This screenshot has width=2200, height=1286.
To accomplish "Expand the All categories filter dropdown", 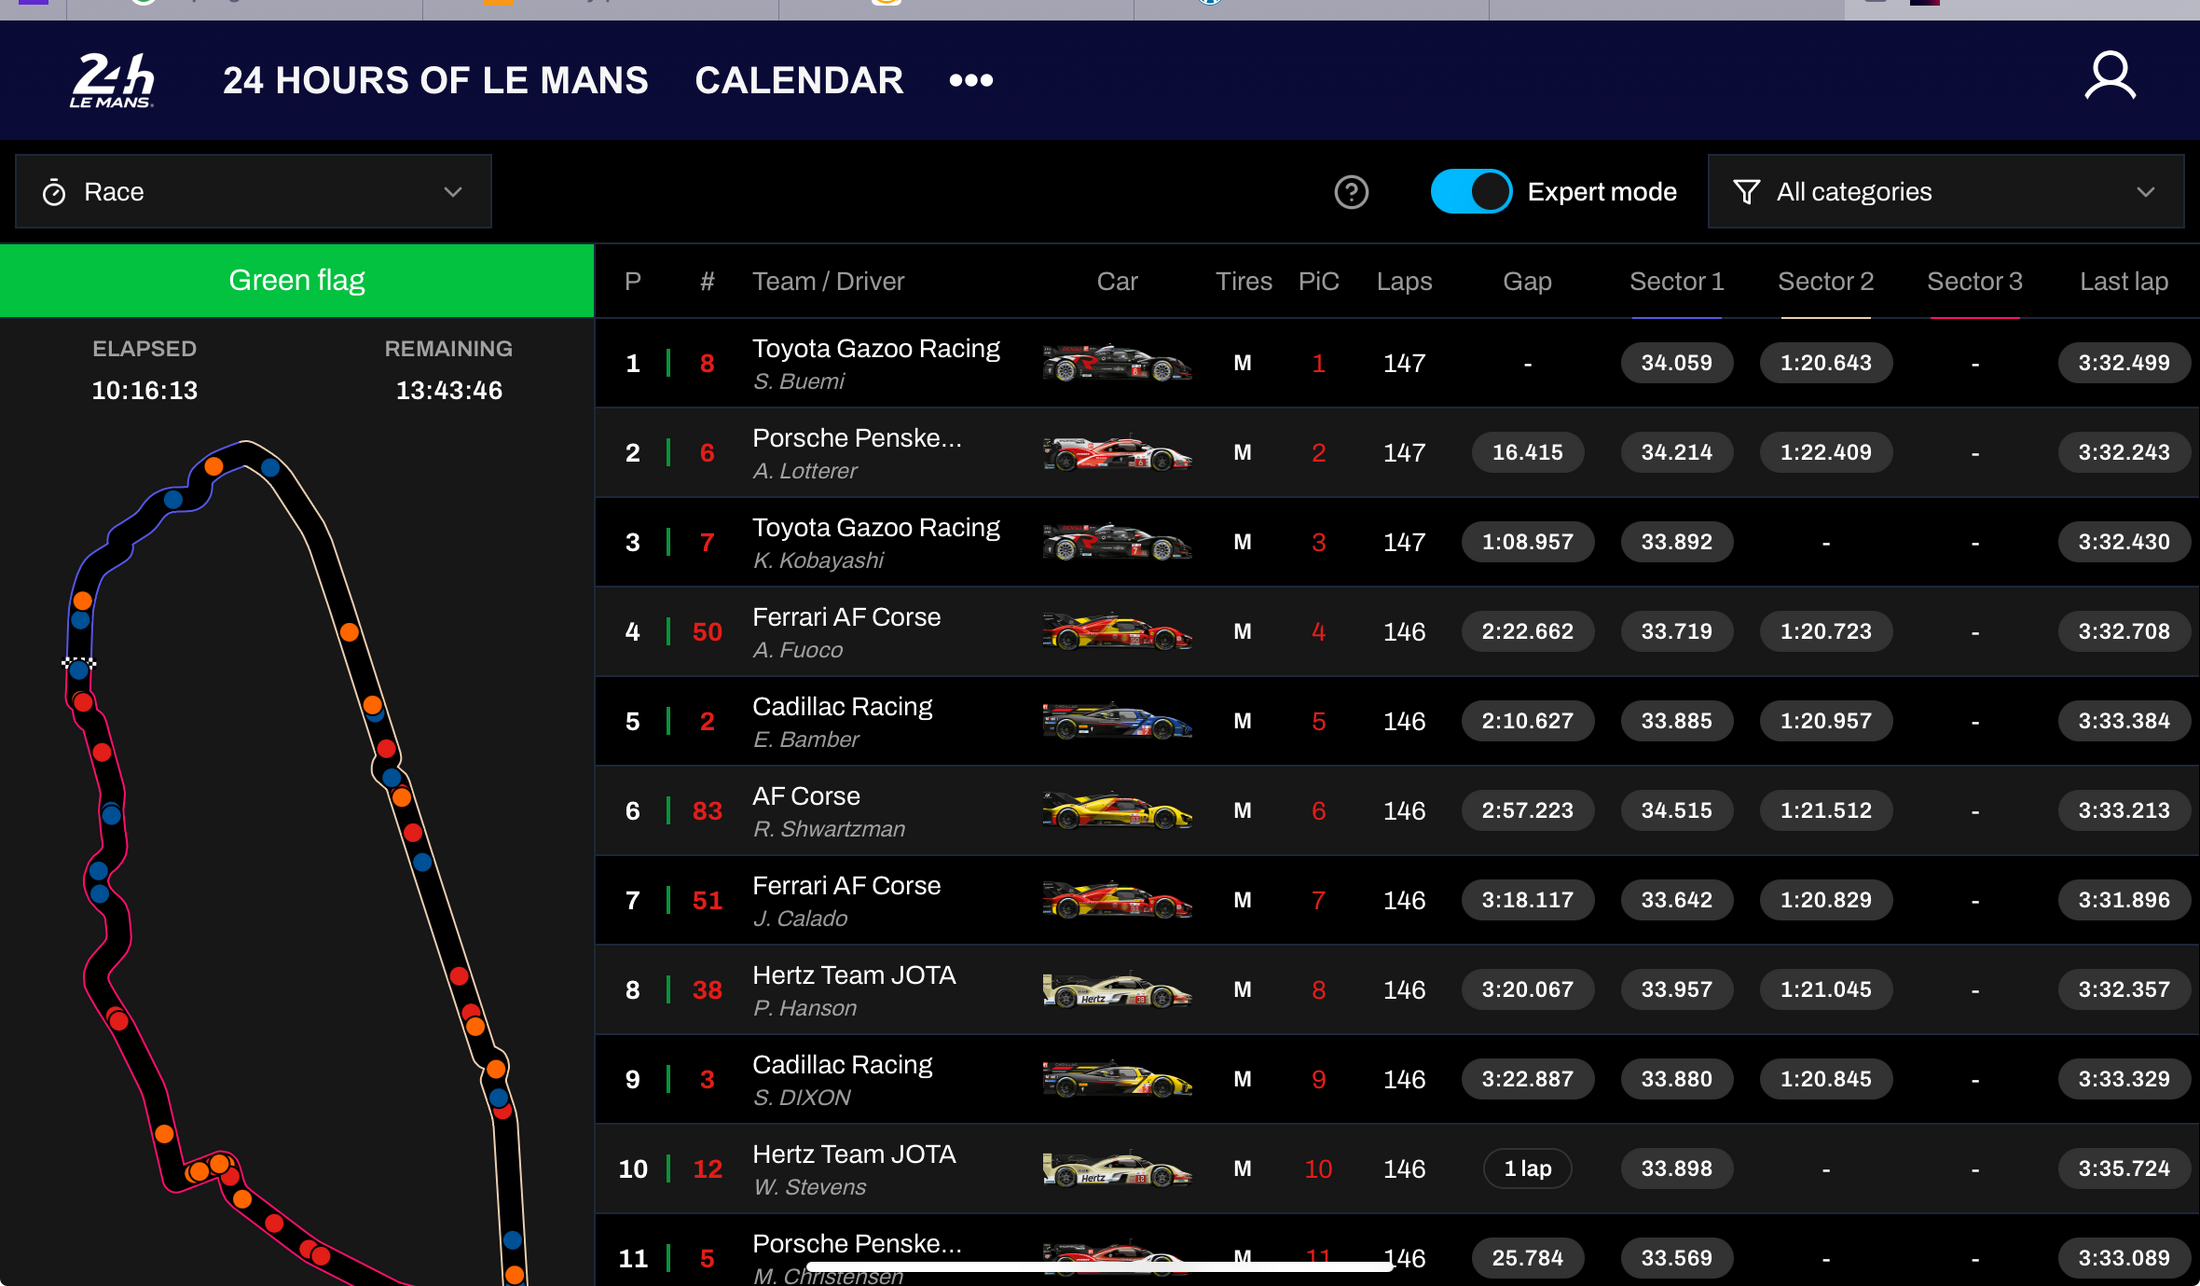I will click(1946, 192).
